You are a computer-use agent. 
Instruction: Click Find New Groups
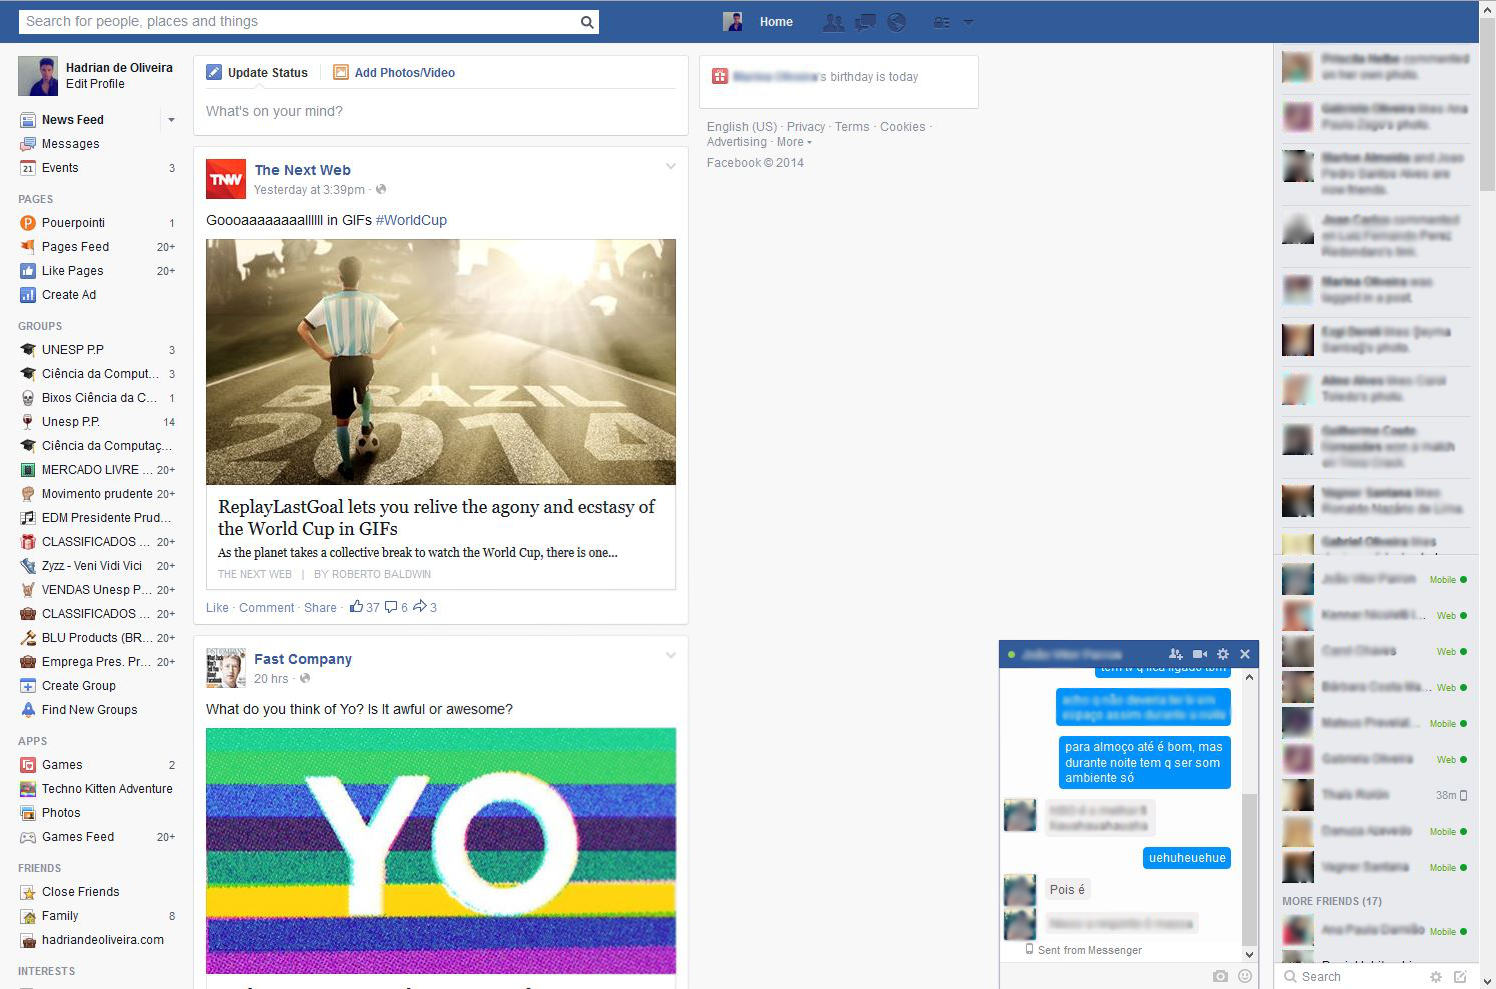pos(89,710)
